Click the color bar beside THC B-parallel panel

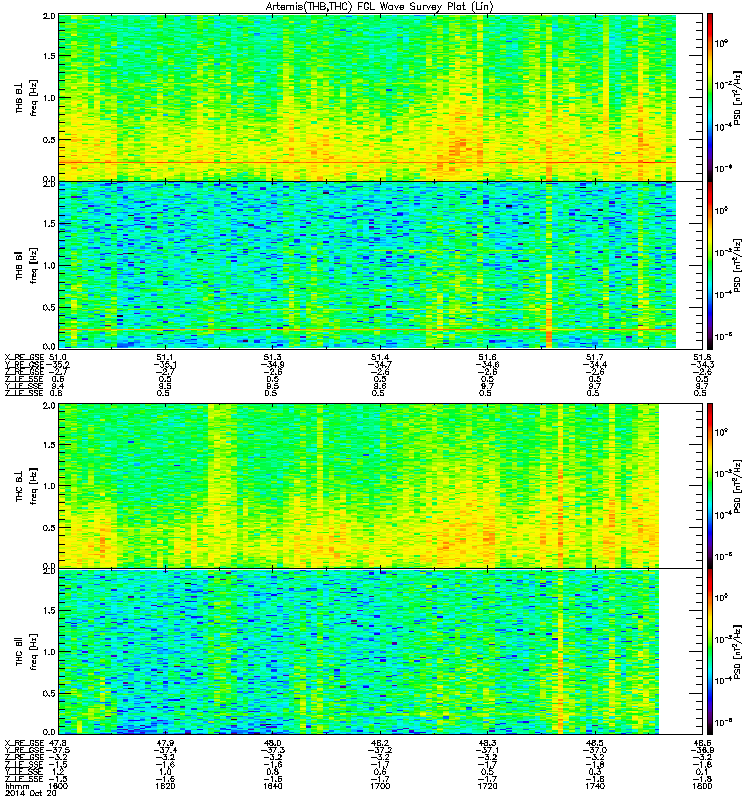[710, 652]
